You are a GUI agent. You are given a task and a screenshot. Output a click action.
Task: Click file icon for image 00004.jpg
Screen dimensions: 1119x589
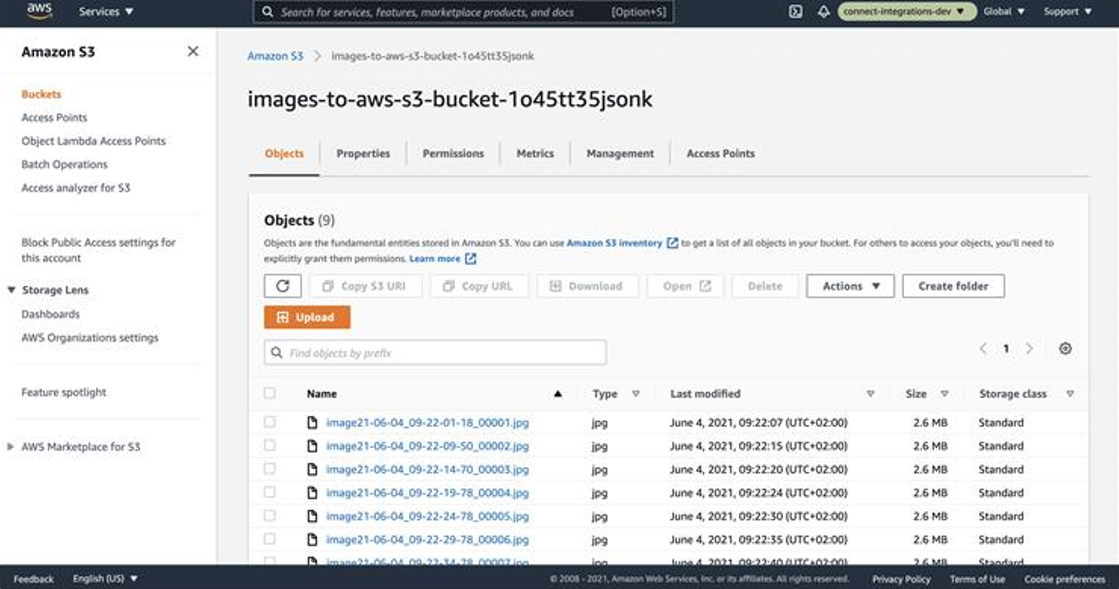(312, 493)
